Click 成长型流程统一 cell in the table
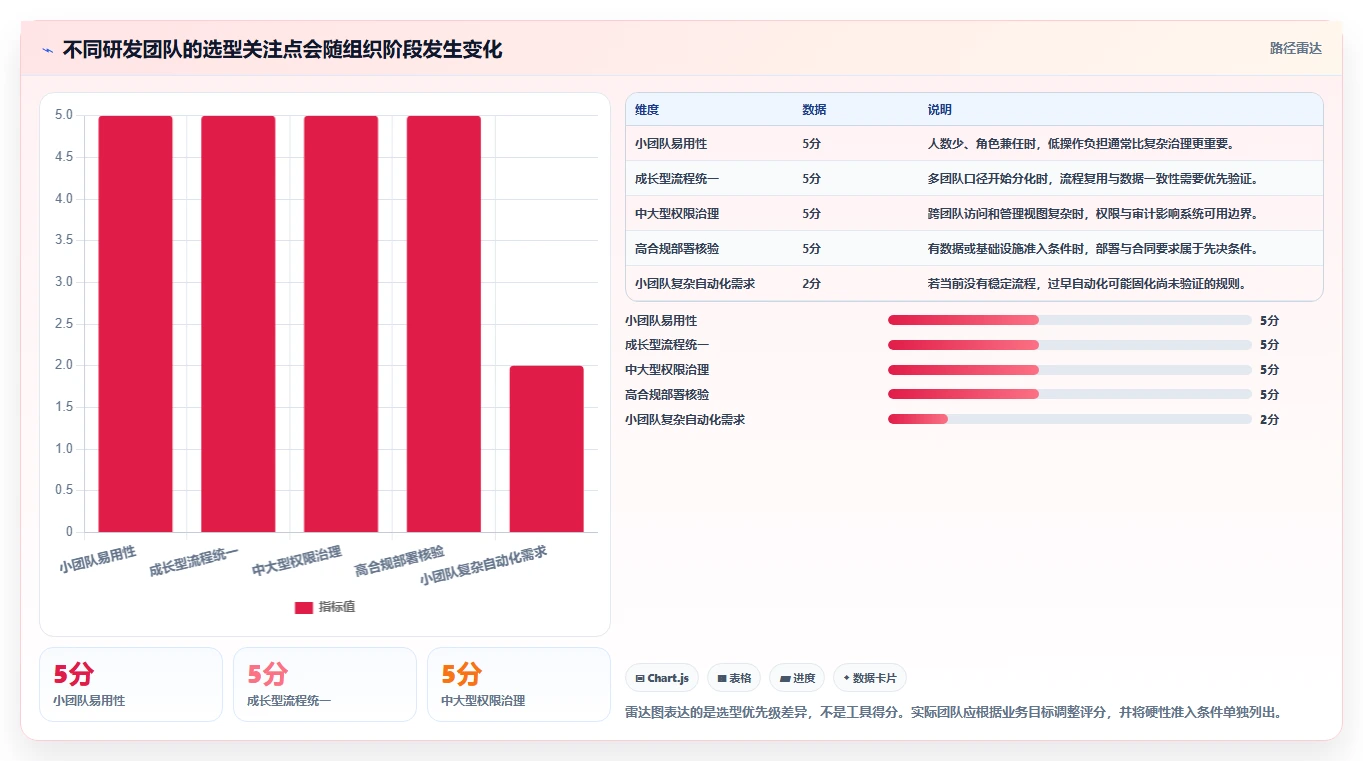Viewport: 1363px width, 761px height. coord(677,179)
